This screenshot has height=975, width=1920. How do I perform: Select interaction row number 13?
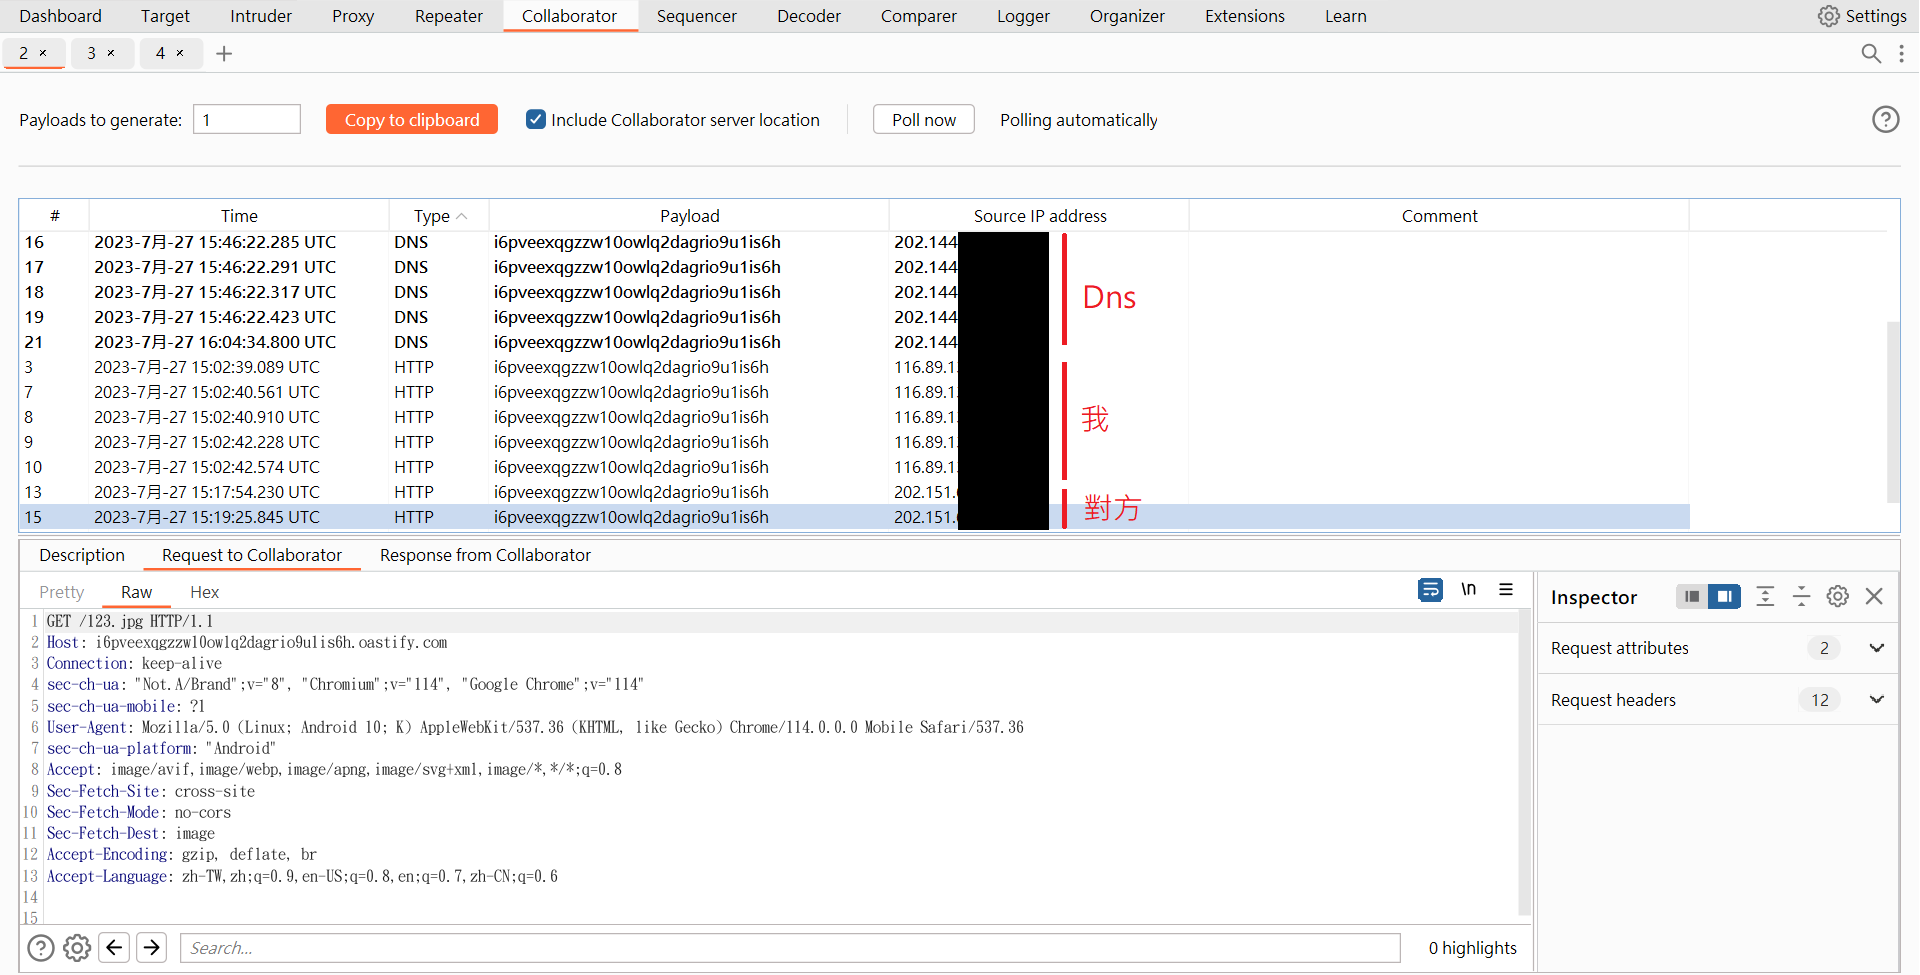pos(855,492)
